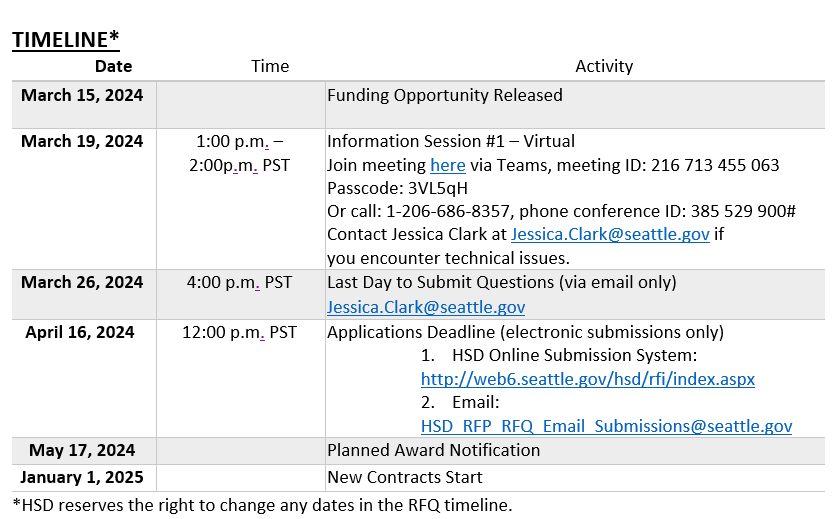Select the Activity column header
837x519 pixels.
coord(604,66)
